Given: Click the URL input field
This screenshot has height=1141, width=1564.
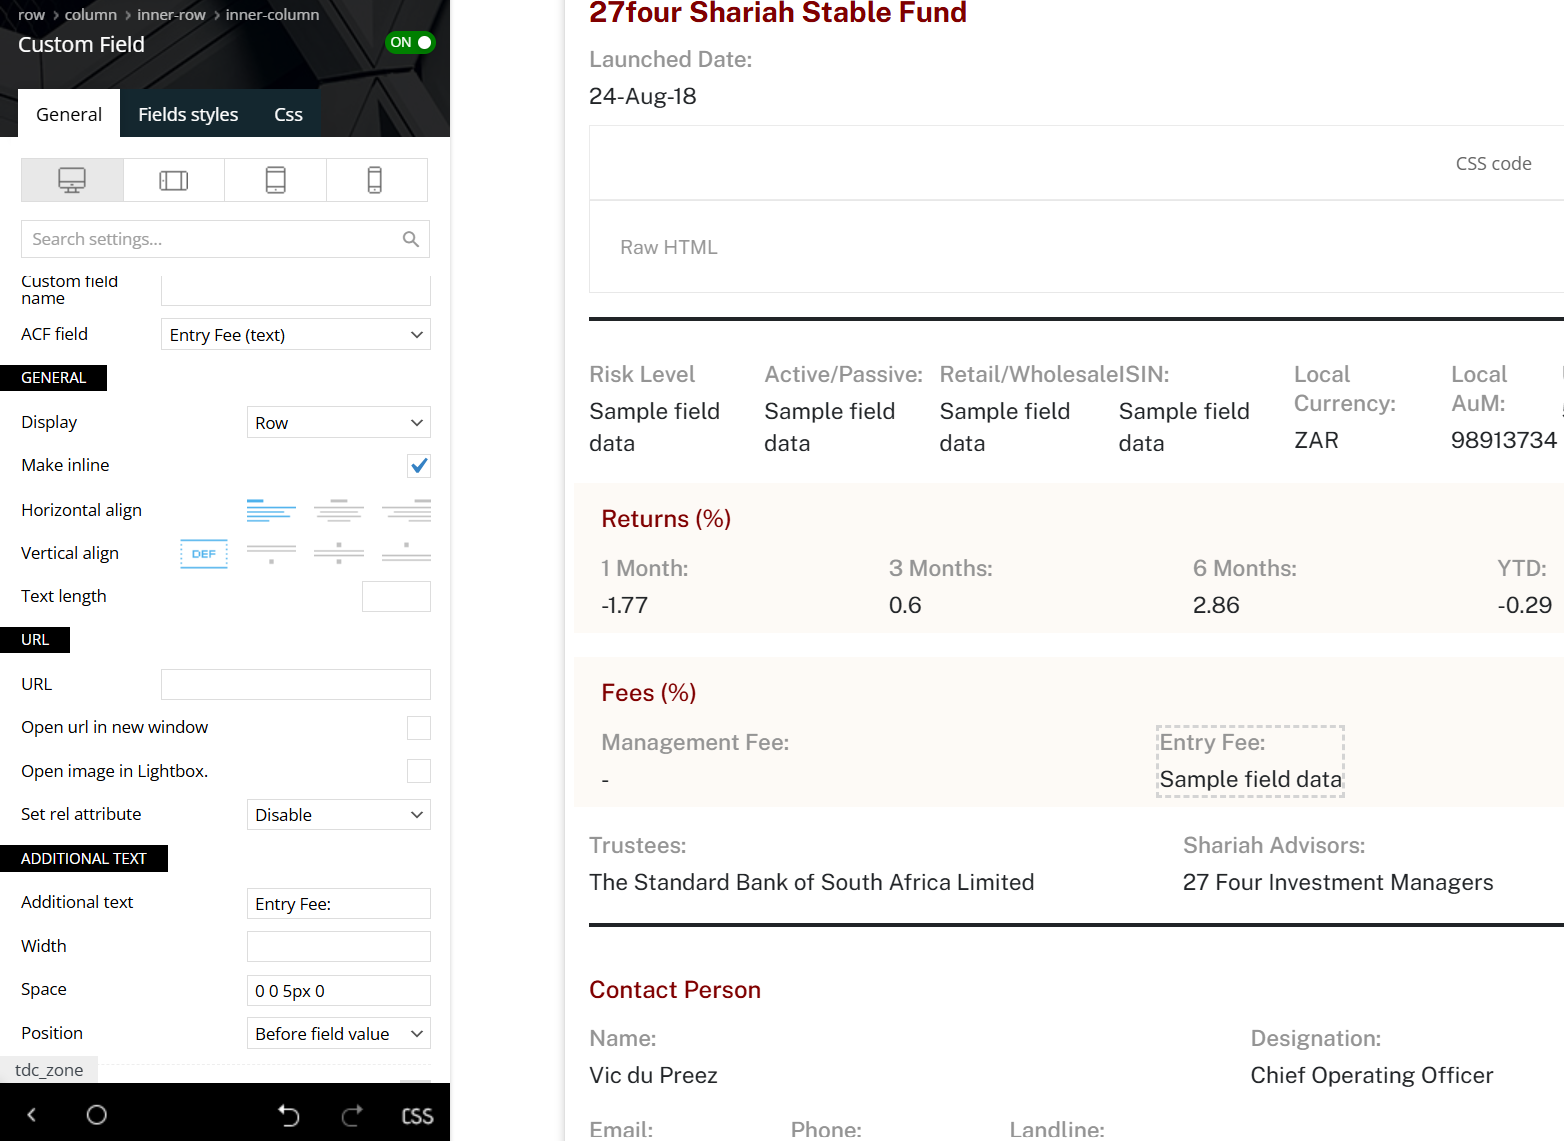Looking at the screenshot, I should 296,685.
